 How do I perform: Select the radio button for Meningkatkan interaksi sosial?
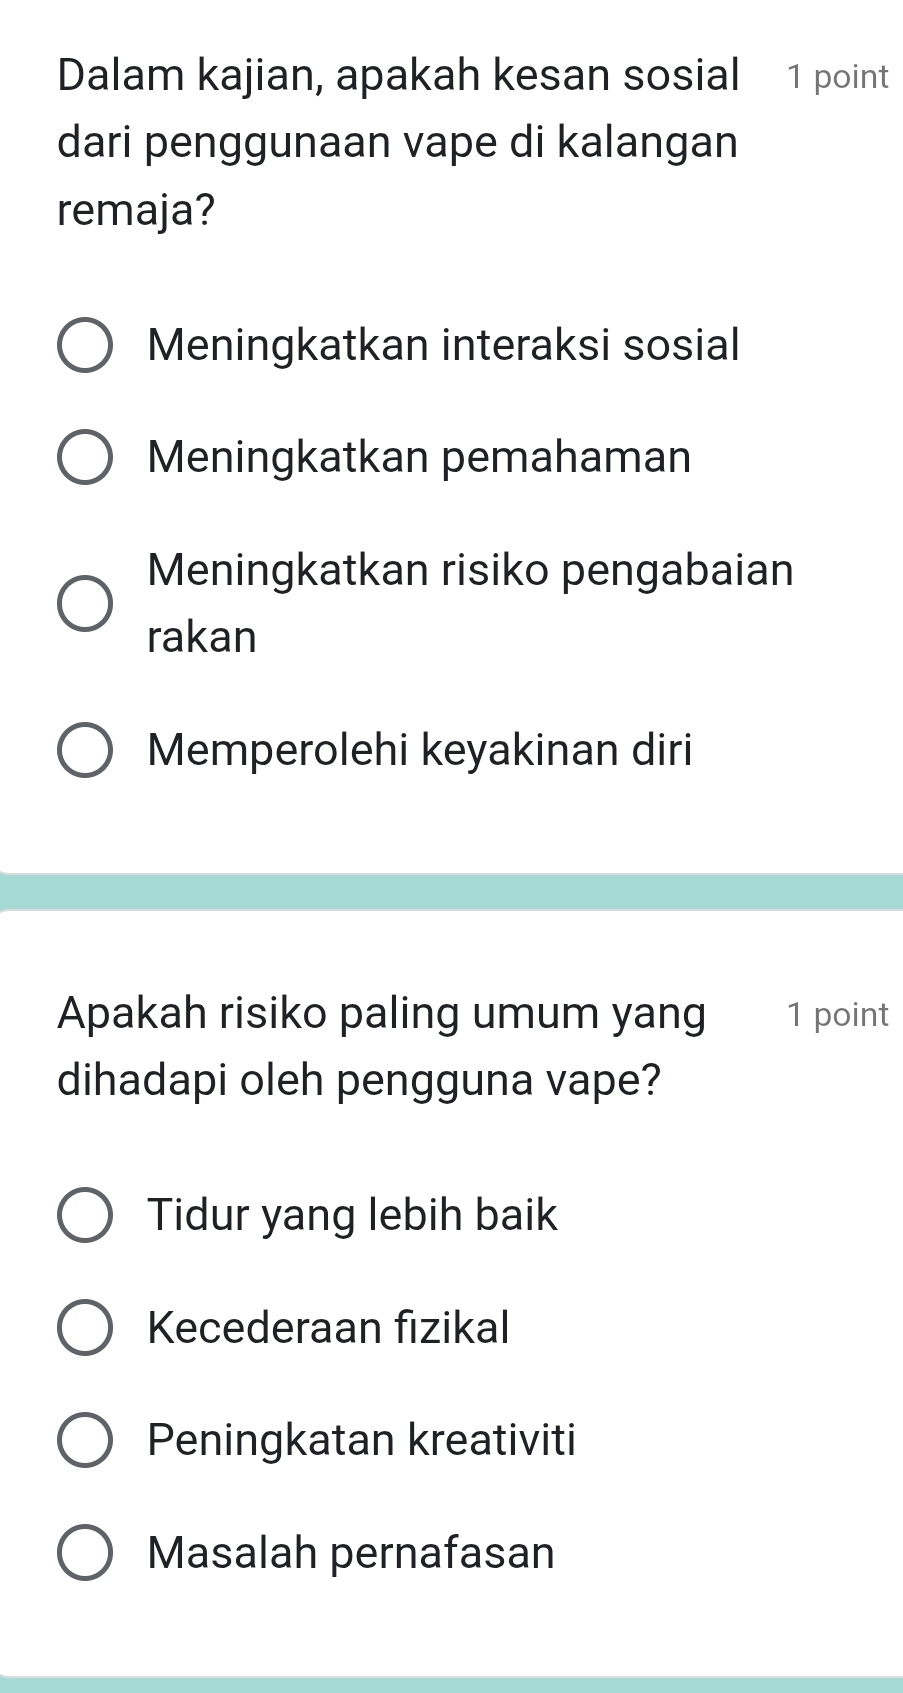(85, 346)
